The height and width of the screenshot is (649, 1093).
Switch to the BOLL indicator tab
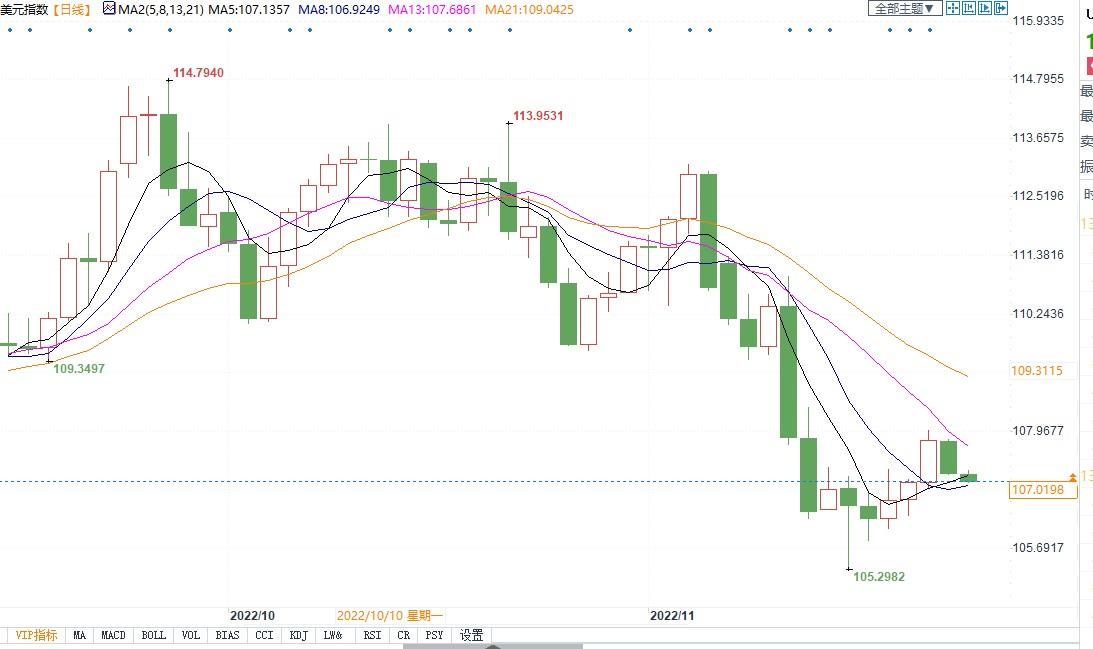[153, 635]
